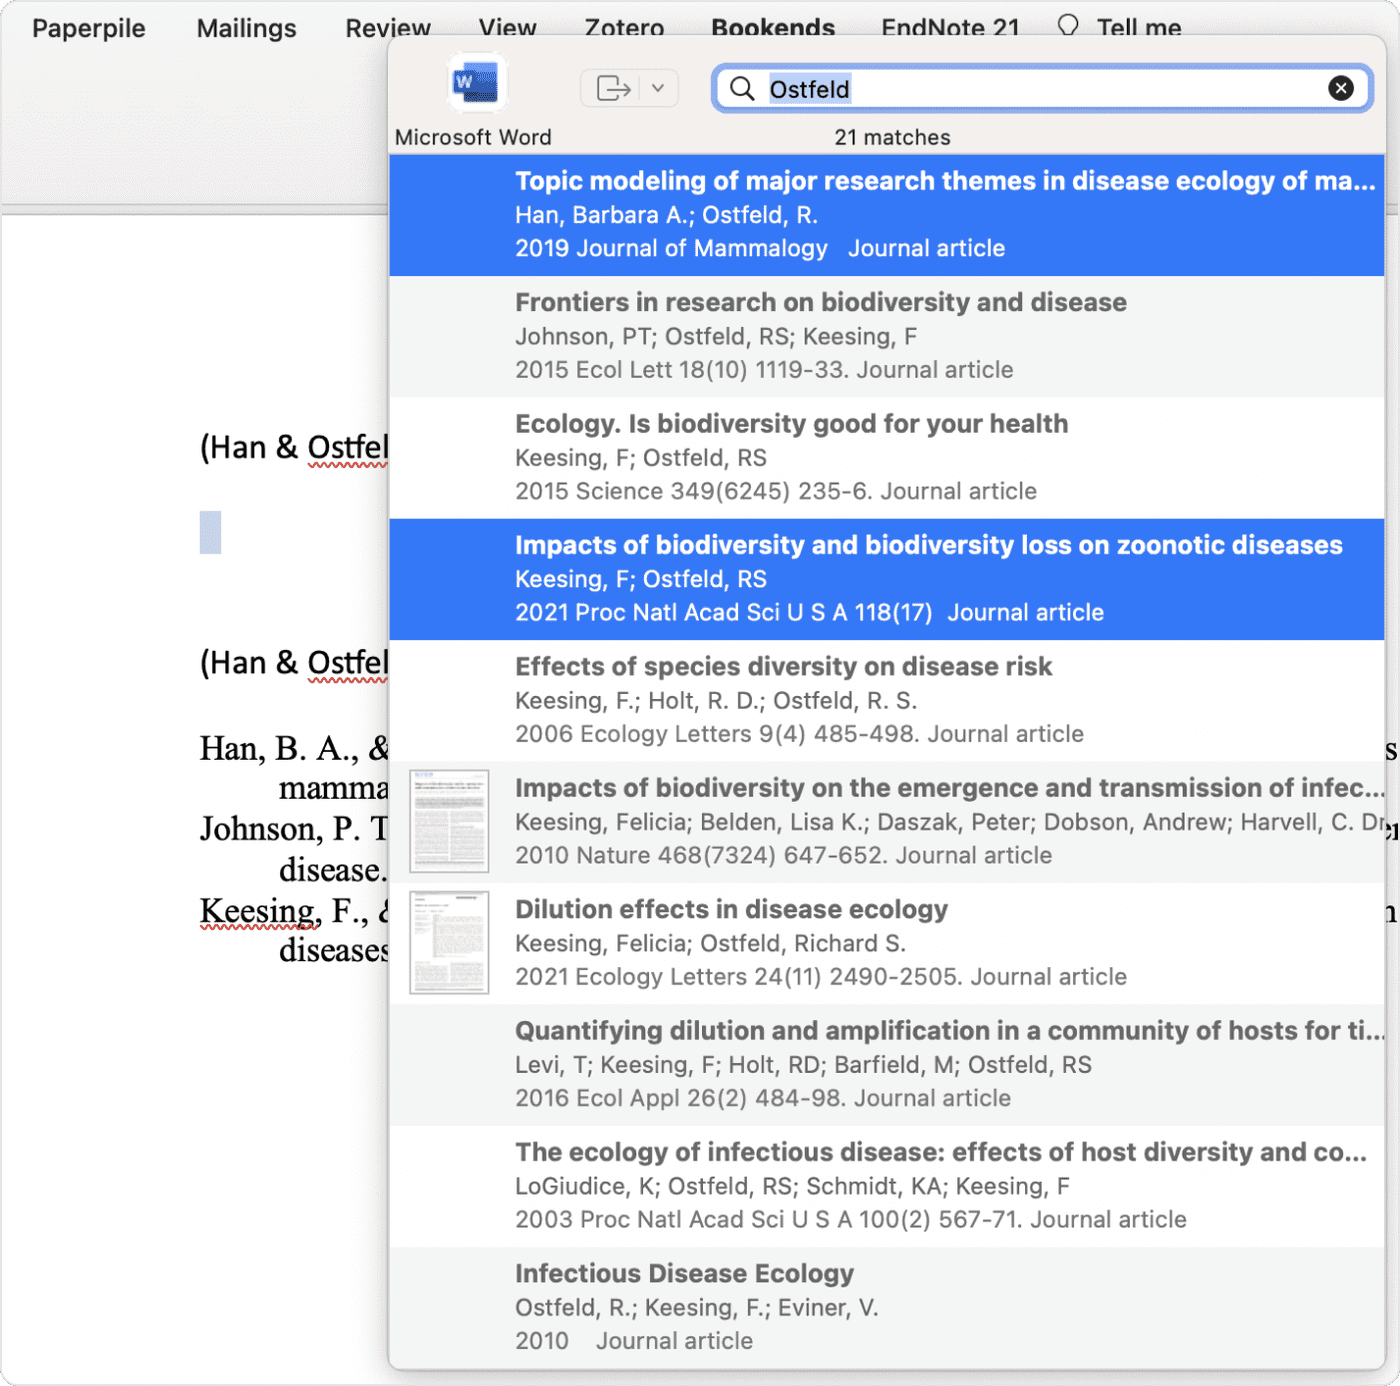Open the Bookends menu

(772, 27)
